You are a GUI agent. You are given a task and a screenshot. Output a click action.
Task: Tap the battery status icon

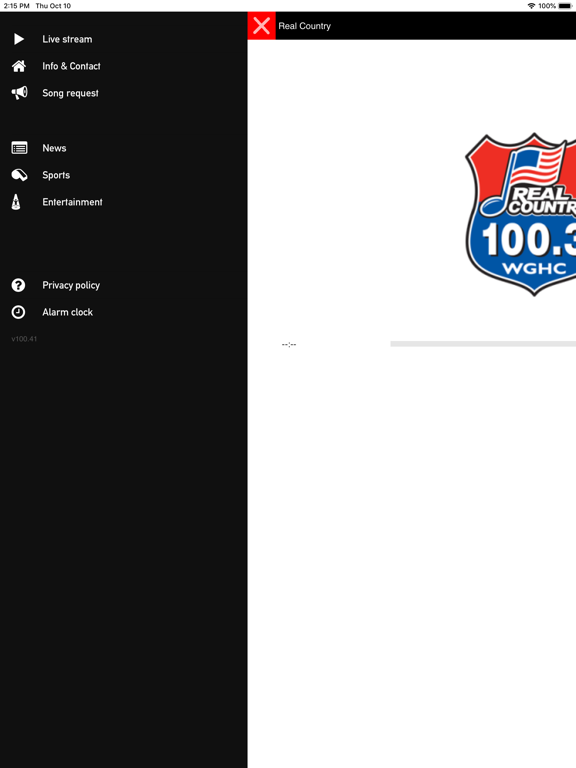click(565, 6)
